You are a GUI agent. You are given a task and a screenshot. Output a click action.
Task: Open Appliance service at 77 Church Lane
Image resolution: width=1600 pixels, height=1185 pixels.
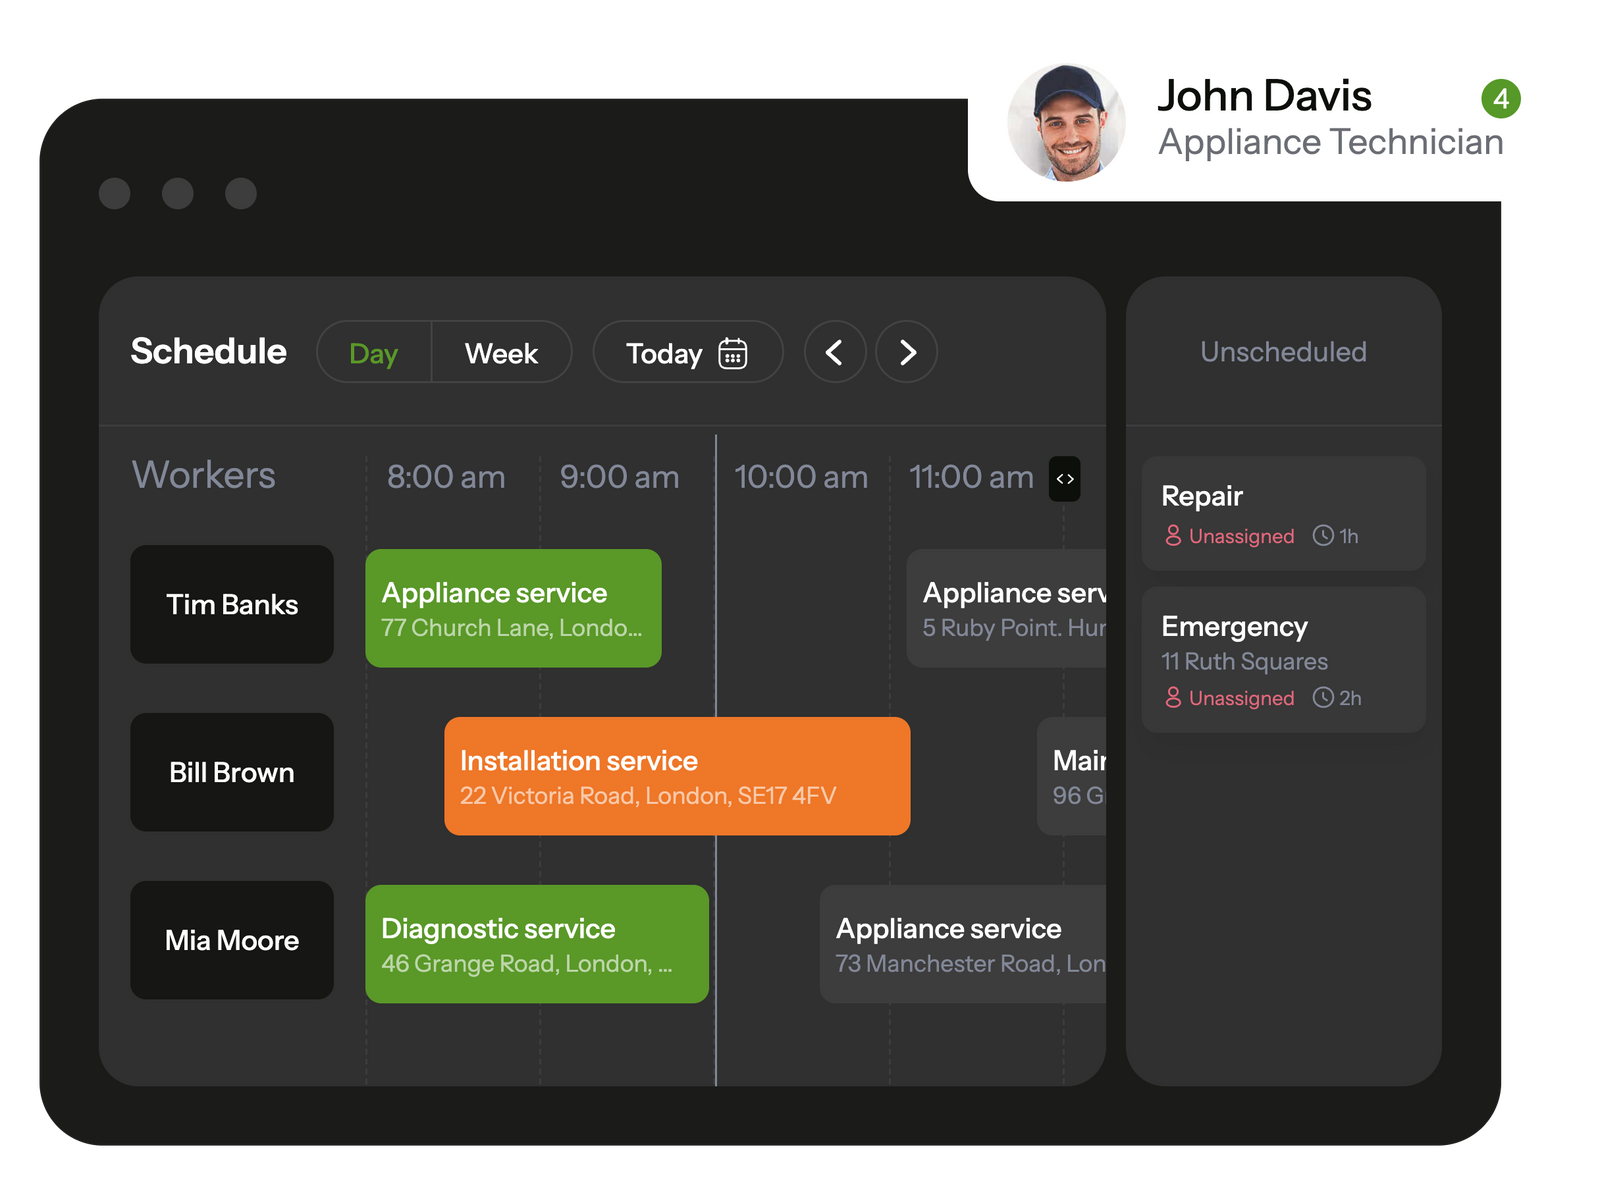tap(513, 609)
